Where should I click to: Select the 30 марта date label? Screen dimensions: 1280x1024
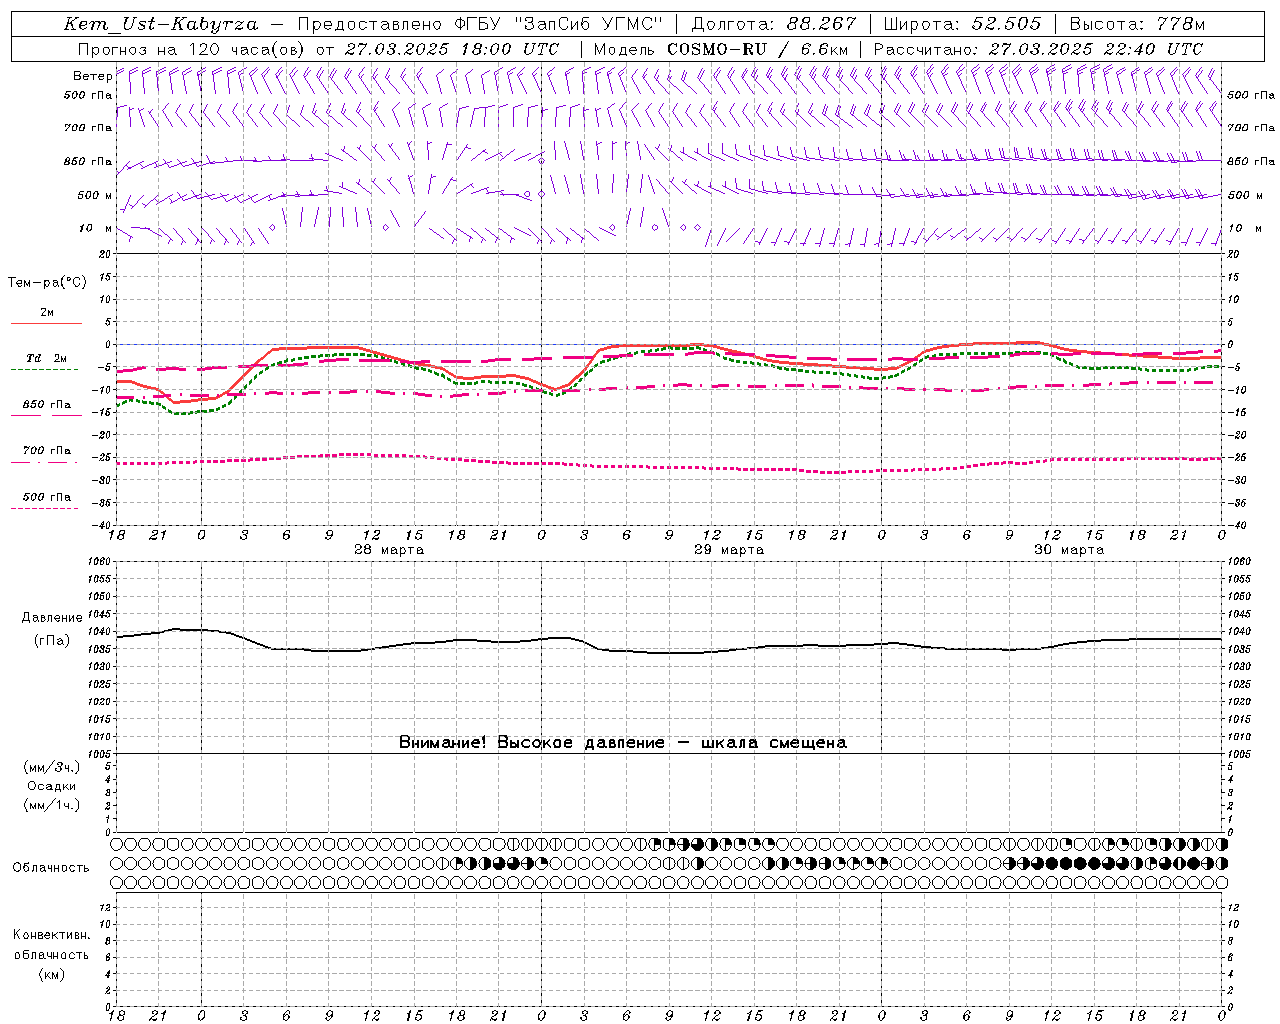point(1069,550)
